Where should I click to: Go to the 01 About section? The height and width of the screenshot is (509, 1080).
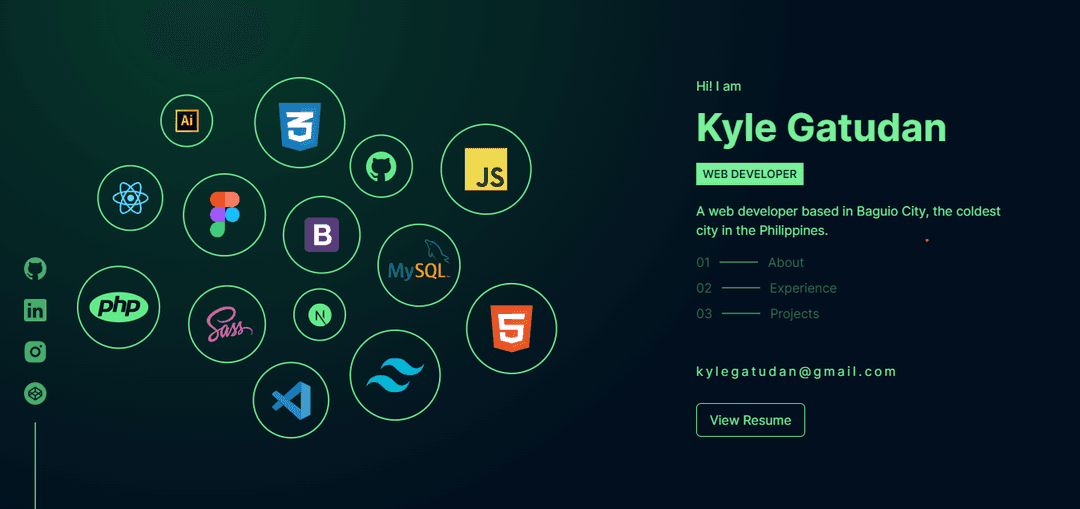coord(750,262)
